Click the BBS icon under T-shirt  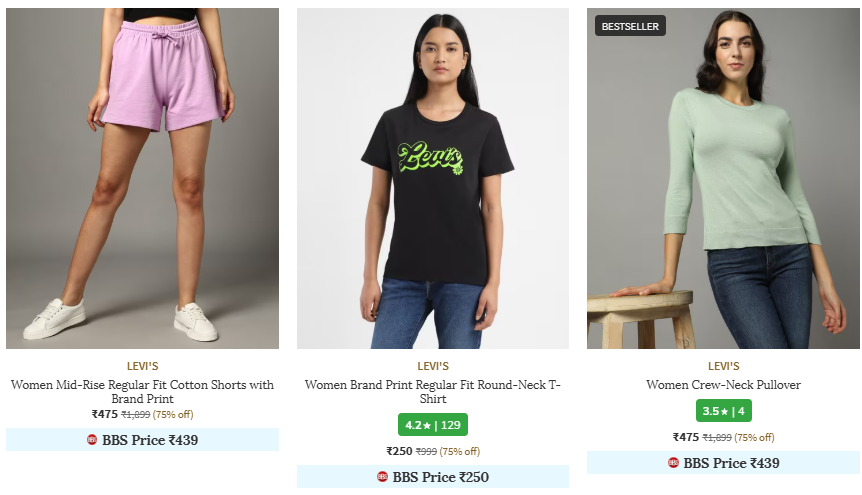pos(382,477)
